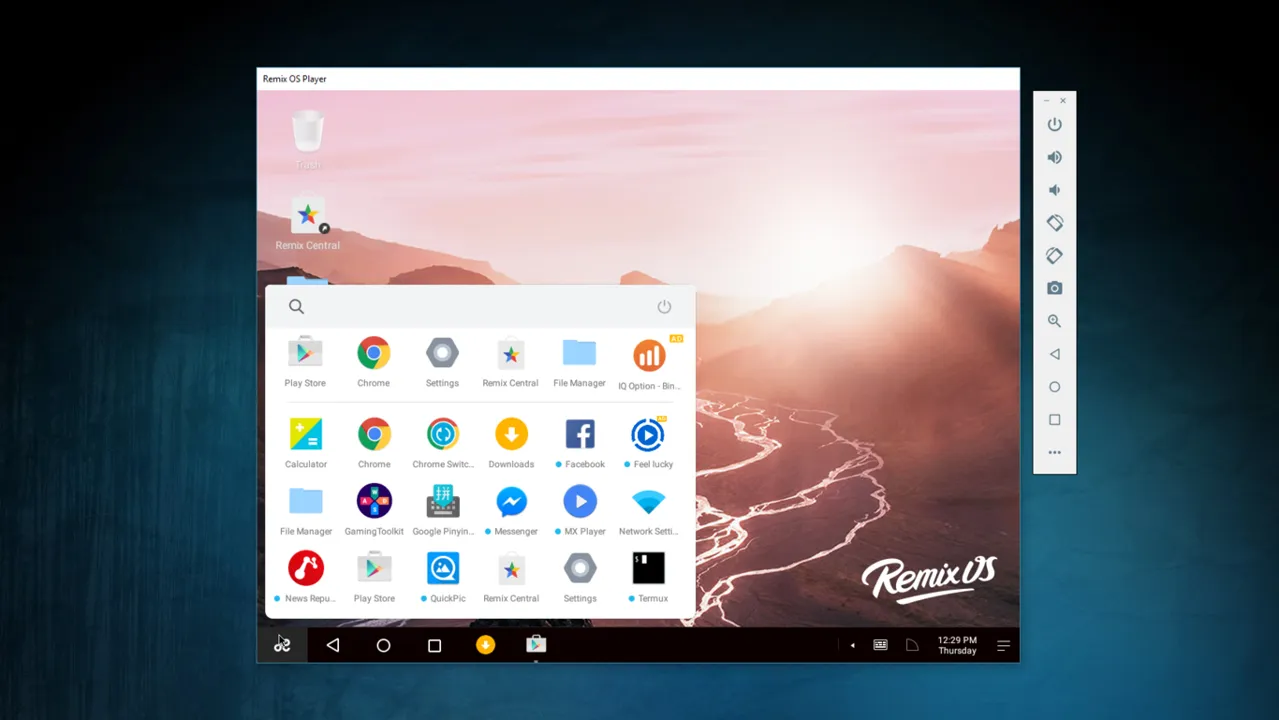Open Settings in the top app row
Screen dimensions: 1279x720
[442, 353]
